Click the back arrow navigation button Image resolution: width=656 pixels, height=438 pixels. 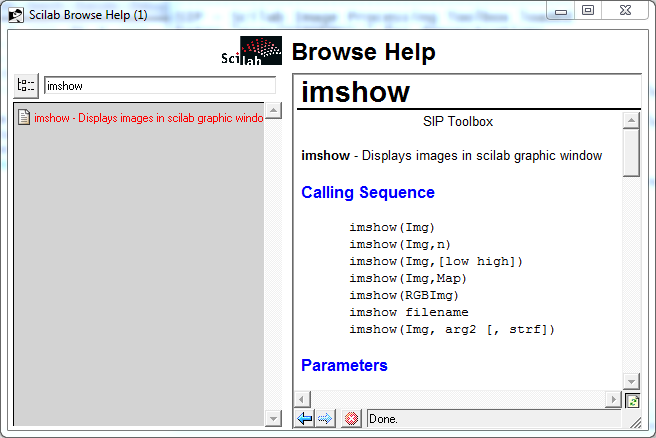coord(305,418)
